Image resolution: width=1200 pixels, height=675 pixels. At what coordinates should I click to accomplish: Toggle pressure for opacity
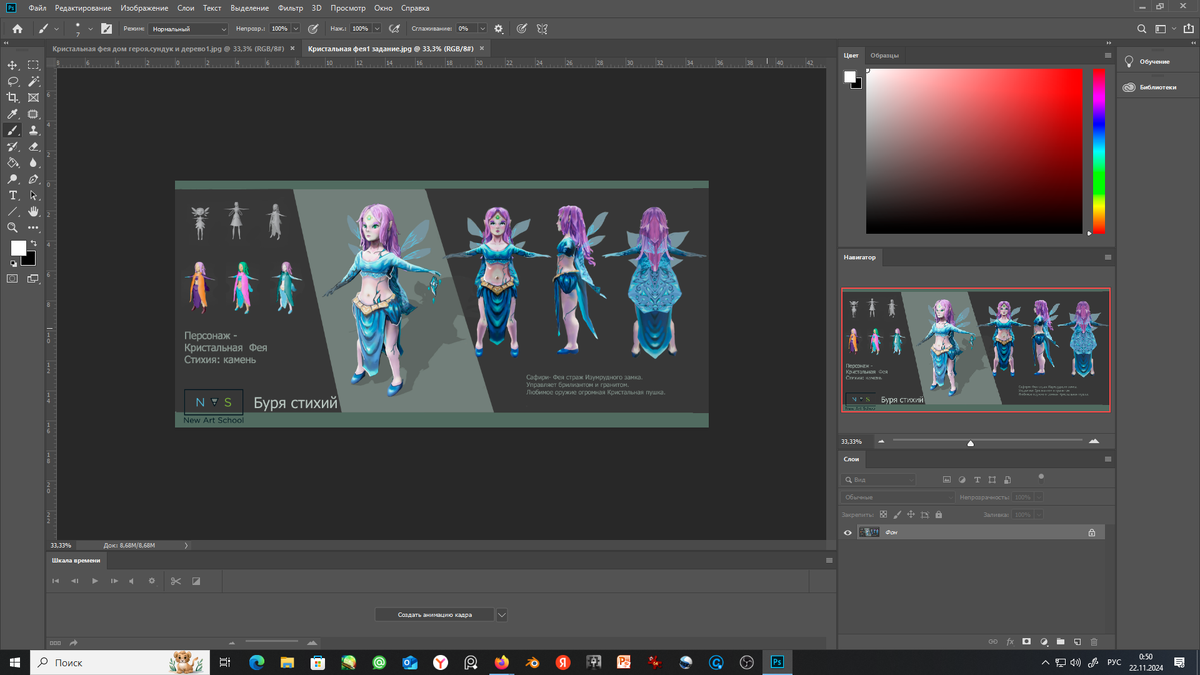(314, 29)
